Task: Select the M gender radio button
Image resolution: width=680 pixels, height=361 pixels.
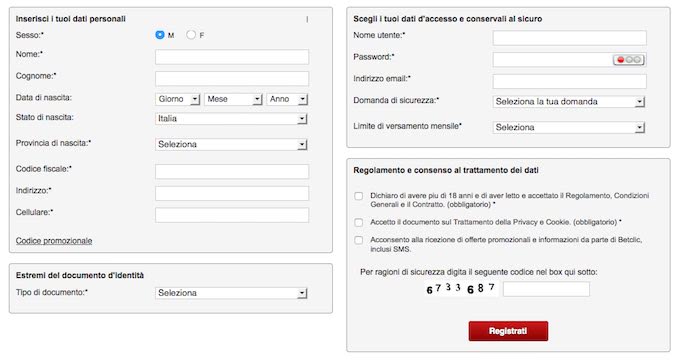Action: (x=160, y=35)
